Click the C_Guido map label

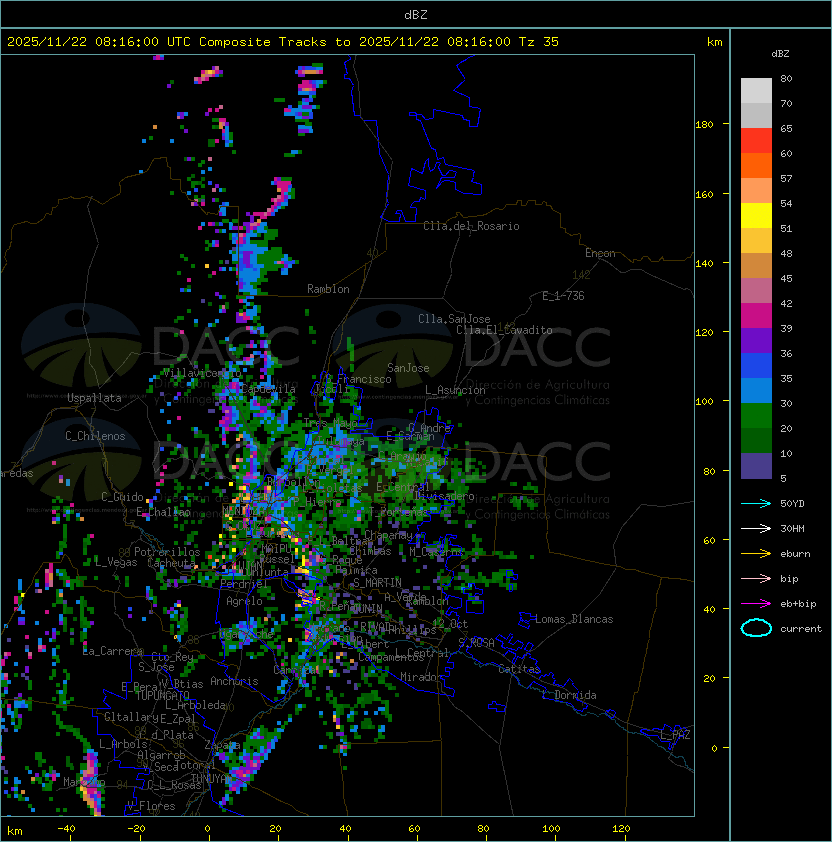pyautogui.click(x=122, y=497)
